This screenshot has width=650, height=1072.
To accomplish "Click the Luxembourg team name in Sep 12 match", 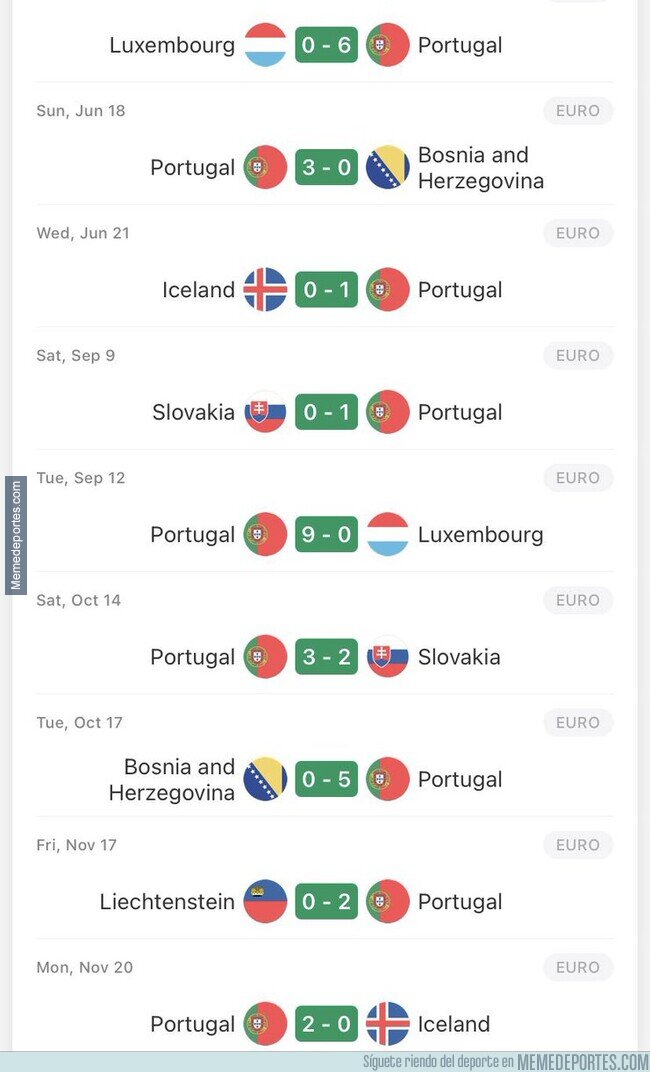I will [480, 535].
